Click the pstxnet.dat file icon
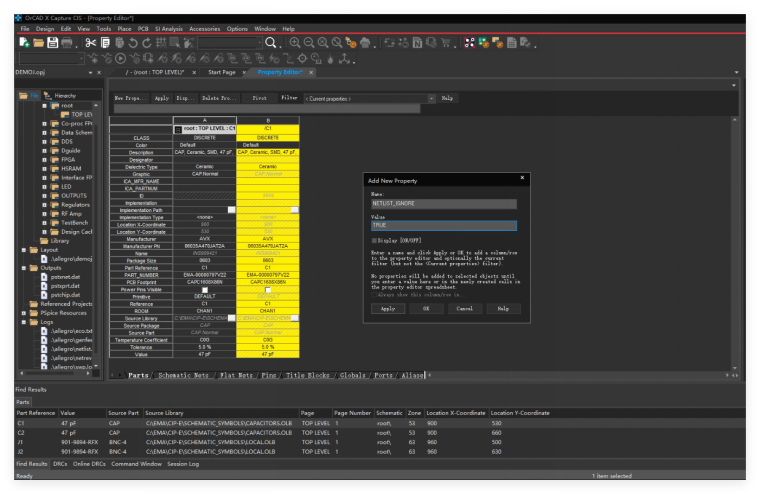761x495 pixels. (44, 277)
